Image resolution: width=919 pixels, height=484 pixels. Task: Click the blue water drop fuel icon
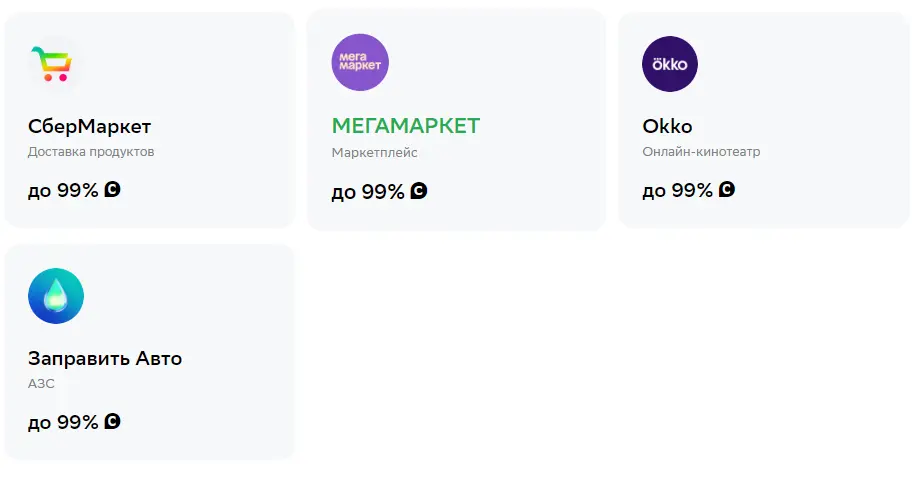coord(56,296)
